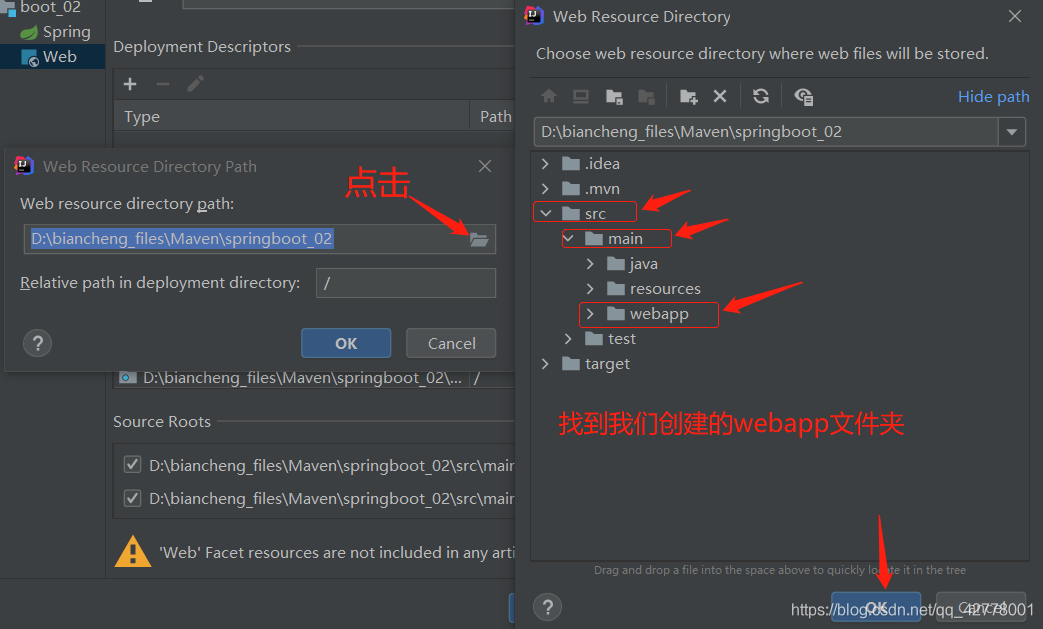Expand the java folder

coord(590,264)
